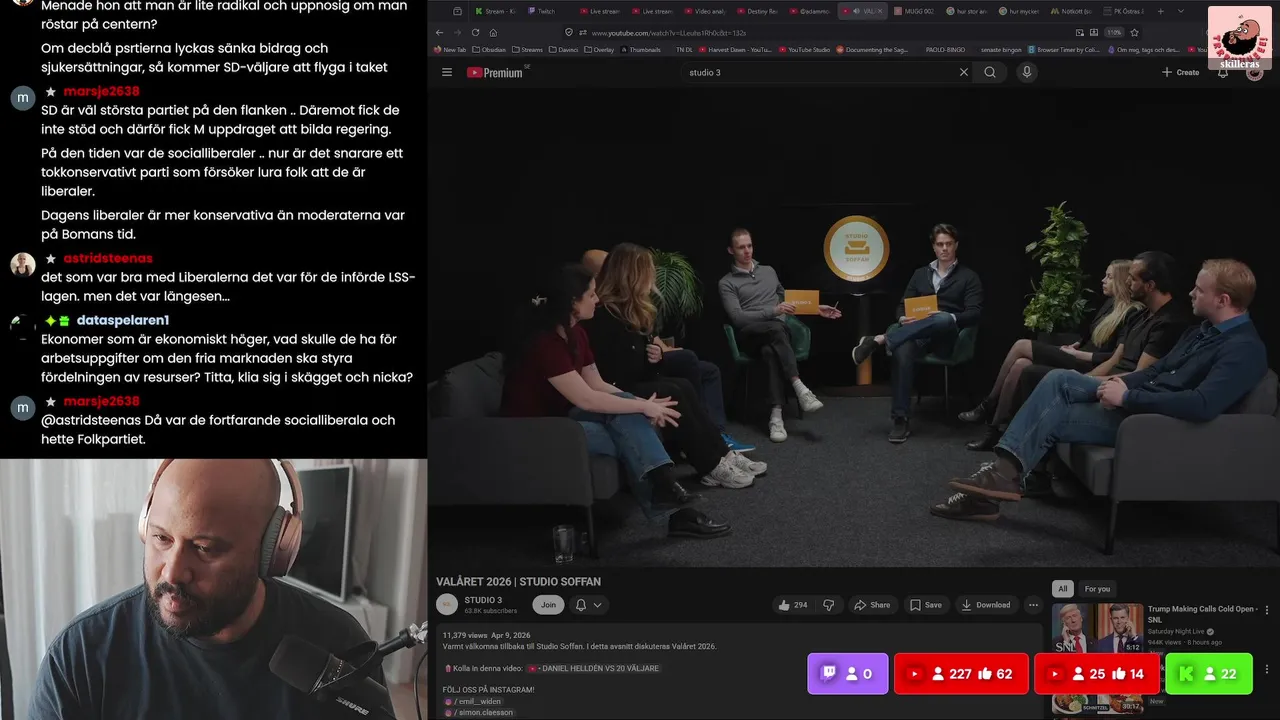Save the video to a playlist
The width and height of the screenshot is (1280, 720).
pos(925,605)
